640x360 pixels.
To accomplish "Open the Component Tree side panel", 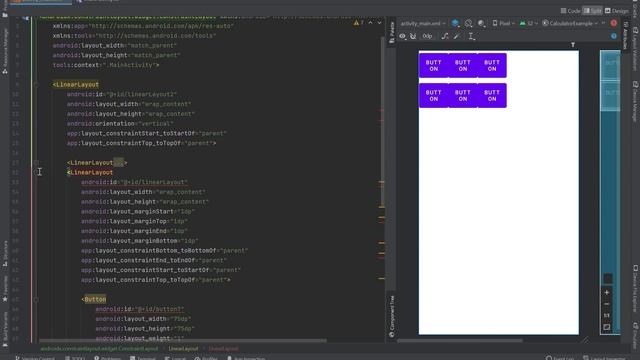I will coord(391,316).
